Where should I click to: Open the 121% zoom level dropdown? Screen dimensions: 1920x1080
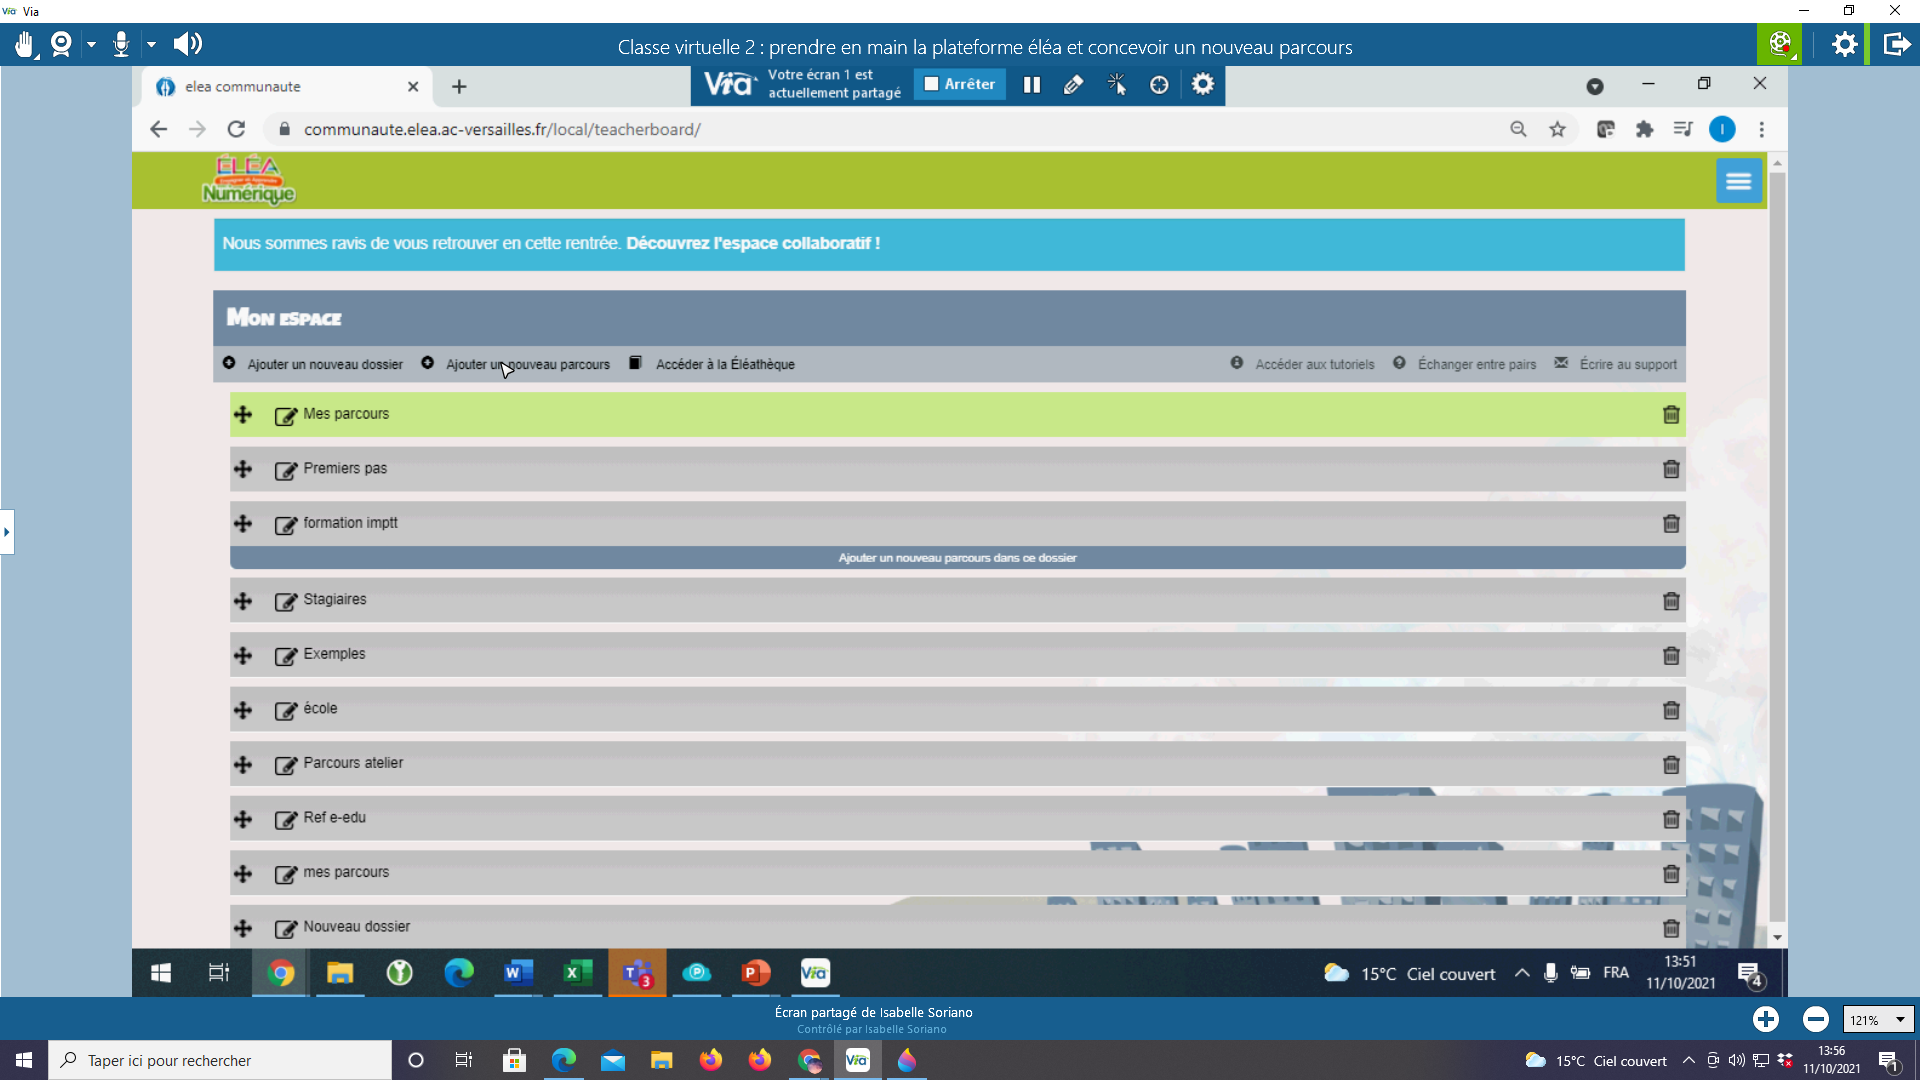1877,1020
